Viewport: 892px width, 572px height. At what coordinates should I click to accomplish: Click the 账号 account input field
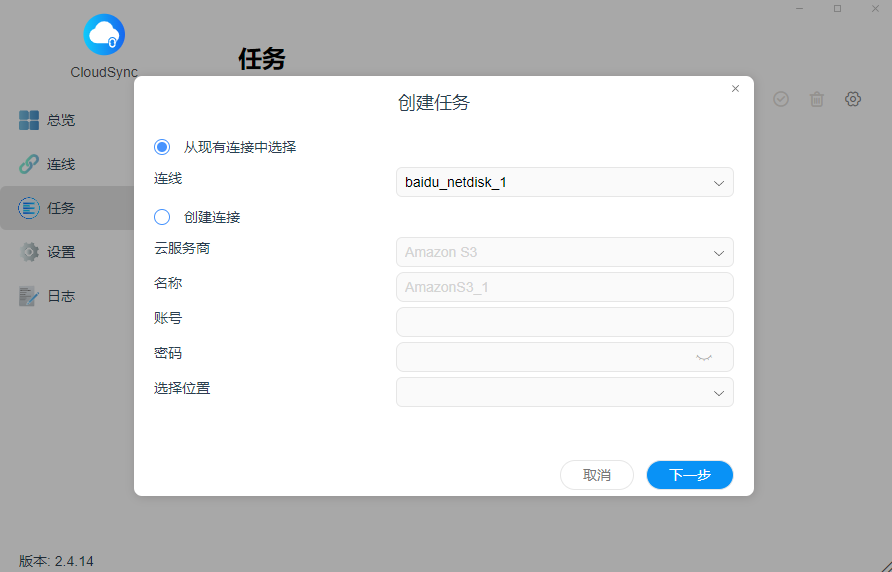point(564,322)
